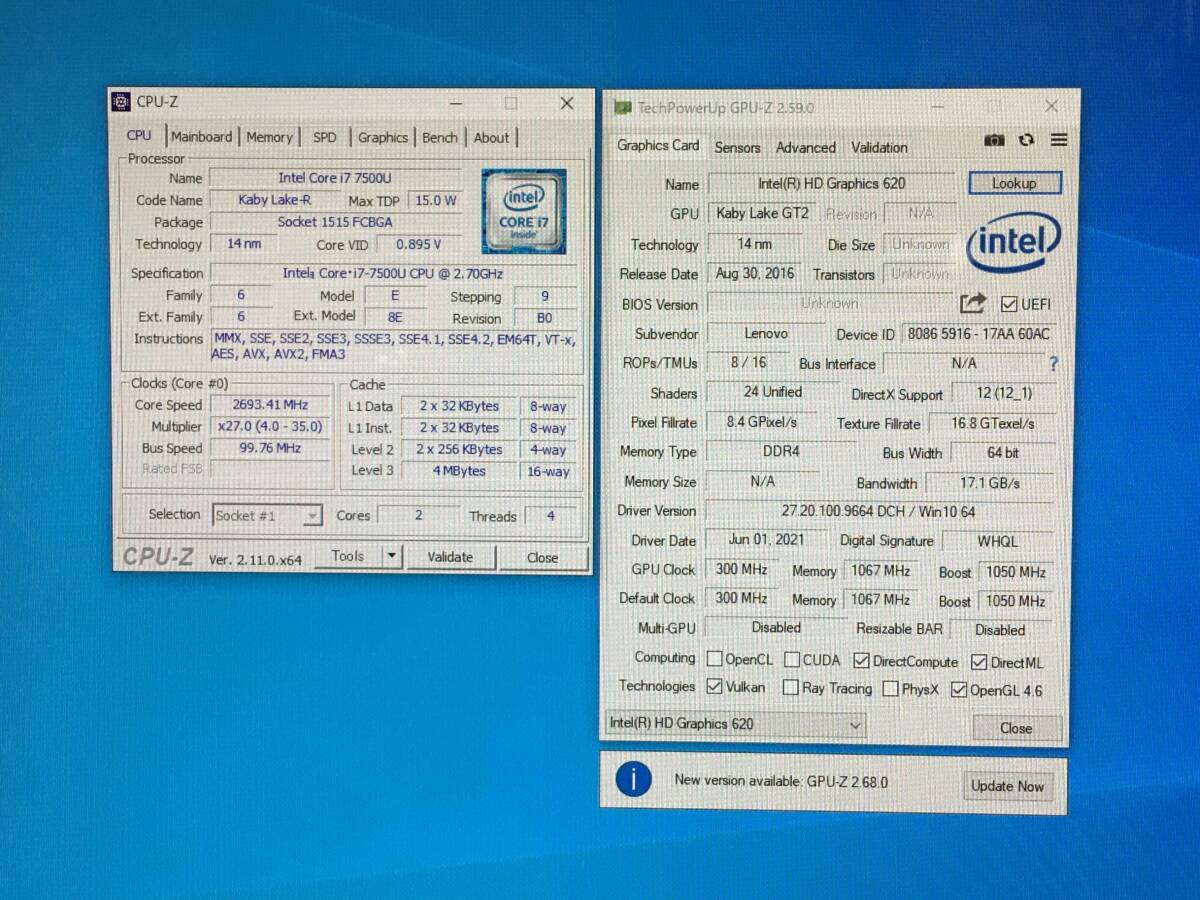Click the Specification field i7-7500U CPU @ 2.70GHz
The image size is (1200, 900).
(393, 273)
